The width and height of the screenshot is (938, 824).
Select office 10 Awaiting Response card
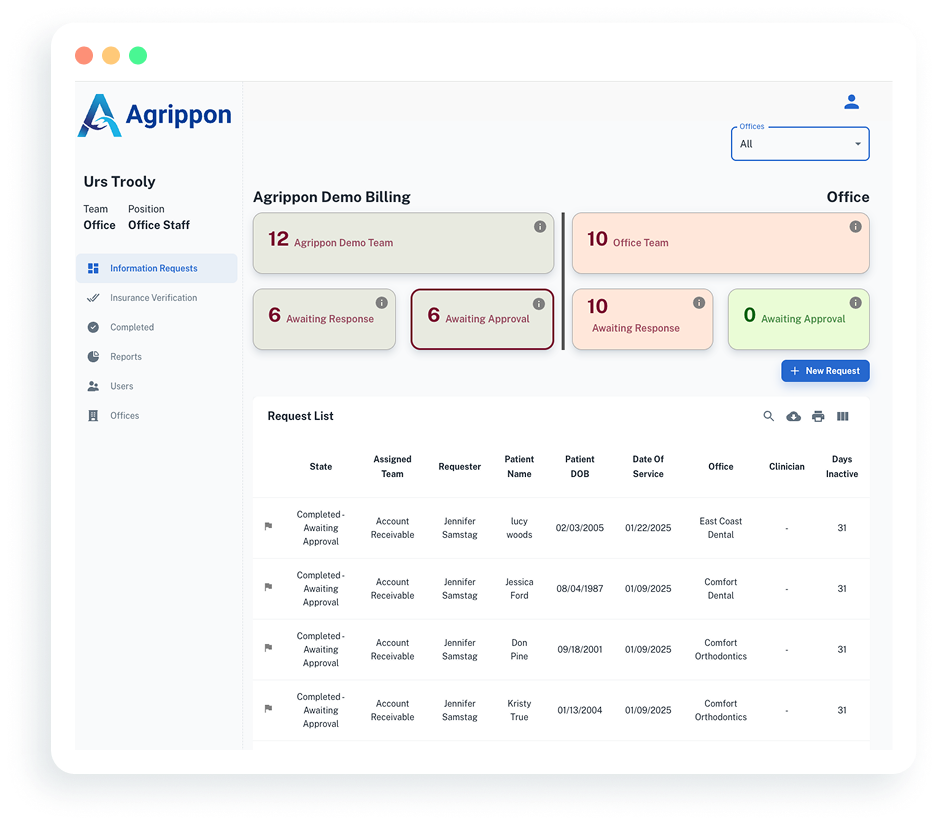point(642,319)
